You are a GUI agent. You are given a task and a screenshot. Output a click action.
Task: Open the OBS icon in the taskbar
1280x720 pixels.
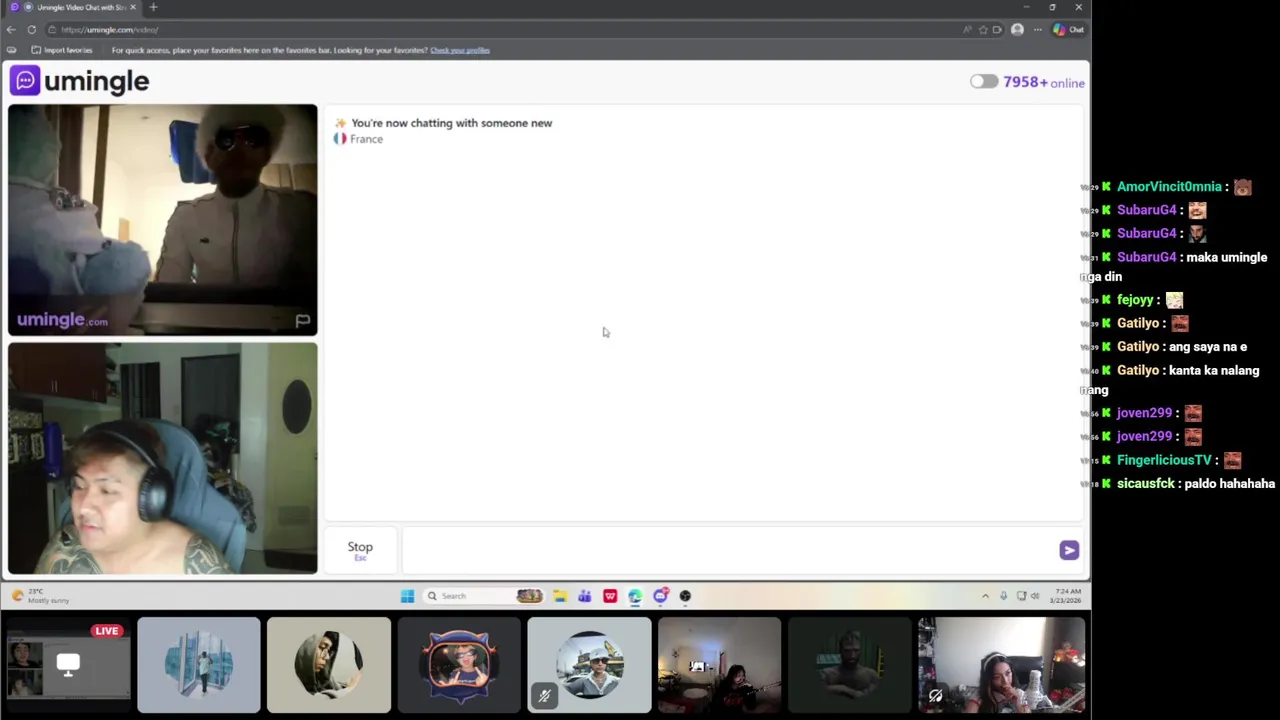tap(685, 596)
